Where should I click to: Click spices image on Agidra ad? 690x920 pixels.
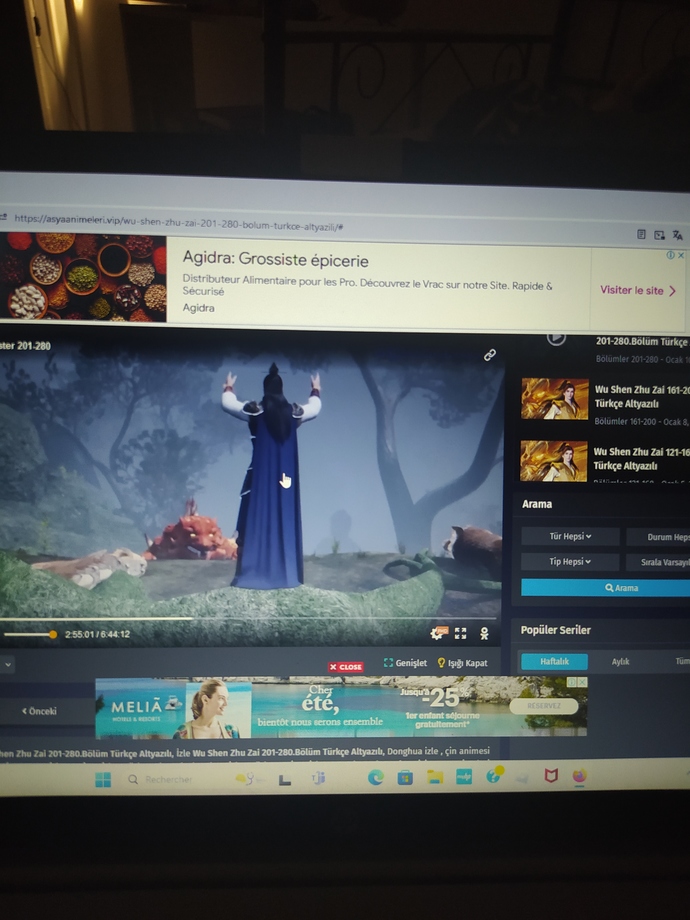(x=83, y=277)
